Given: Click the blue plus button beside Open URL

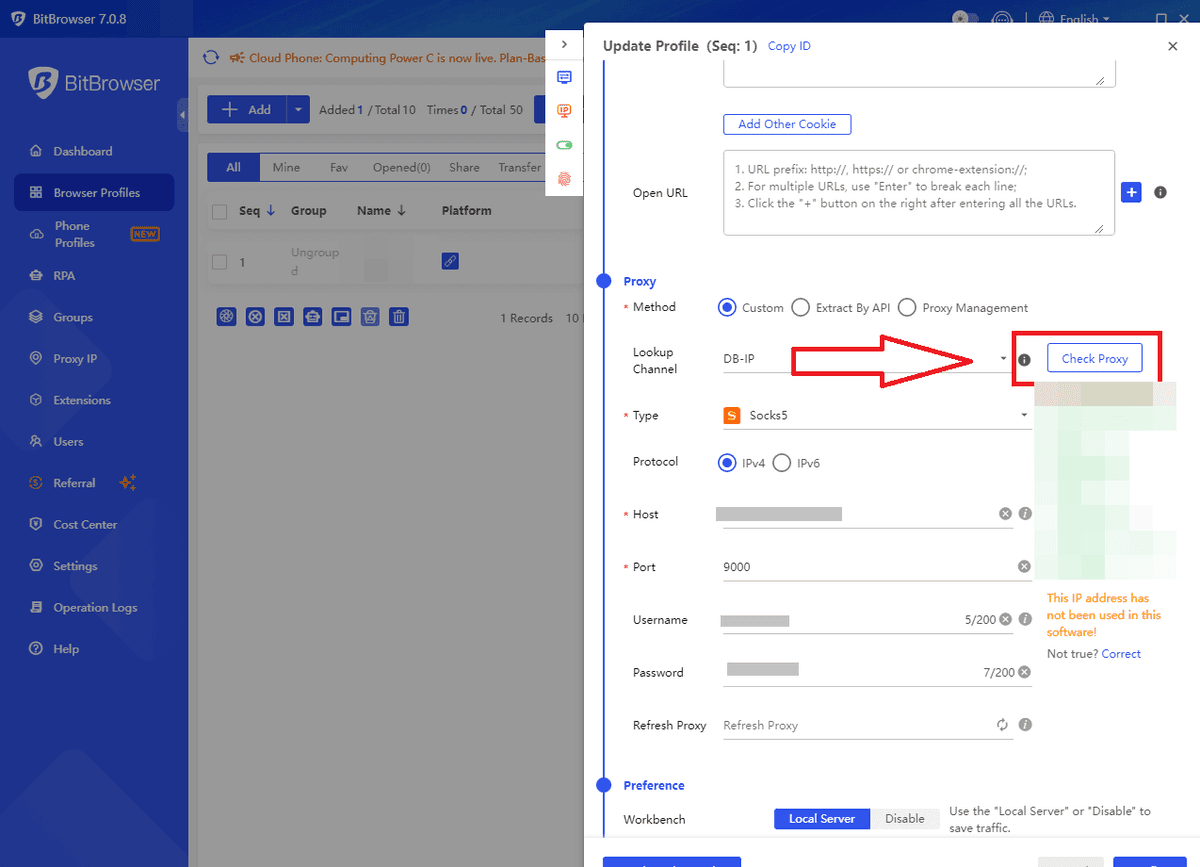Looking at the screenshot, I should point(1131,192).
